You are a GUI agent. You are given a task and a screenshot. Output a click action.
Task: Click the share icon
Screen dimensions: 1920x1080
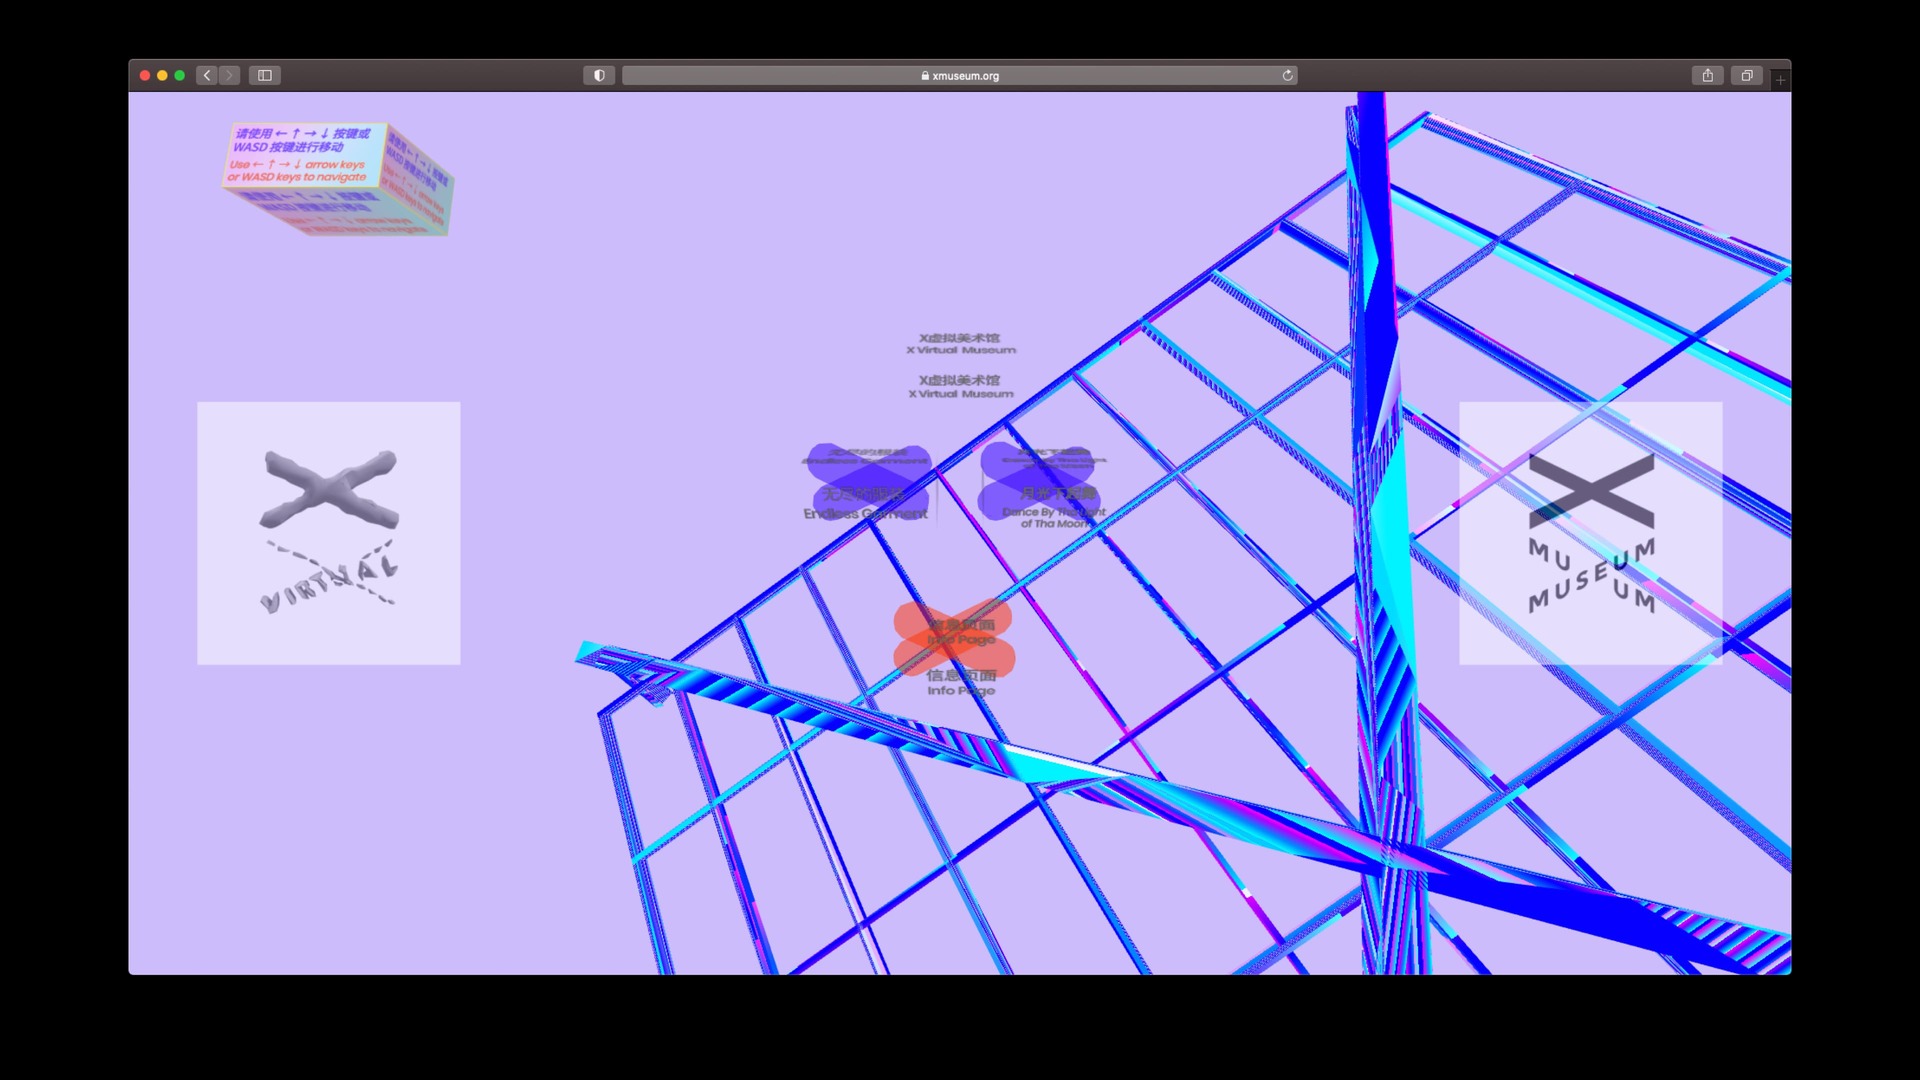click(1707, 75)
